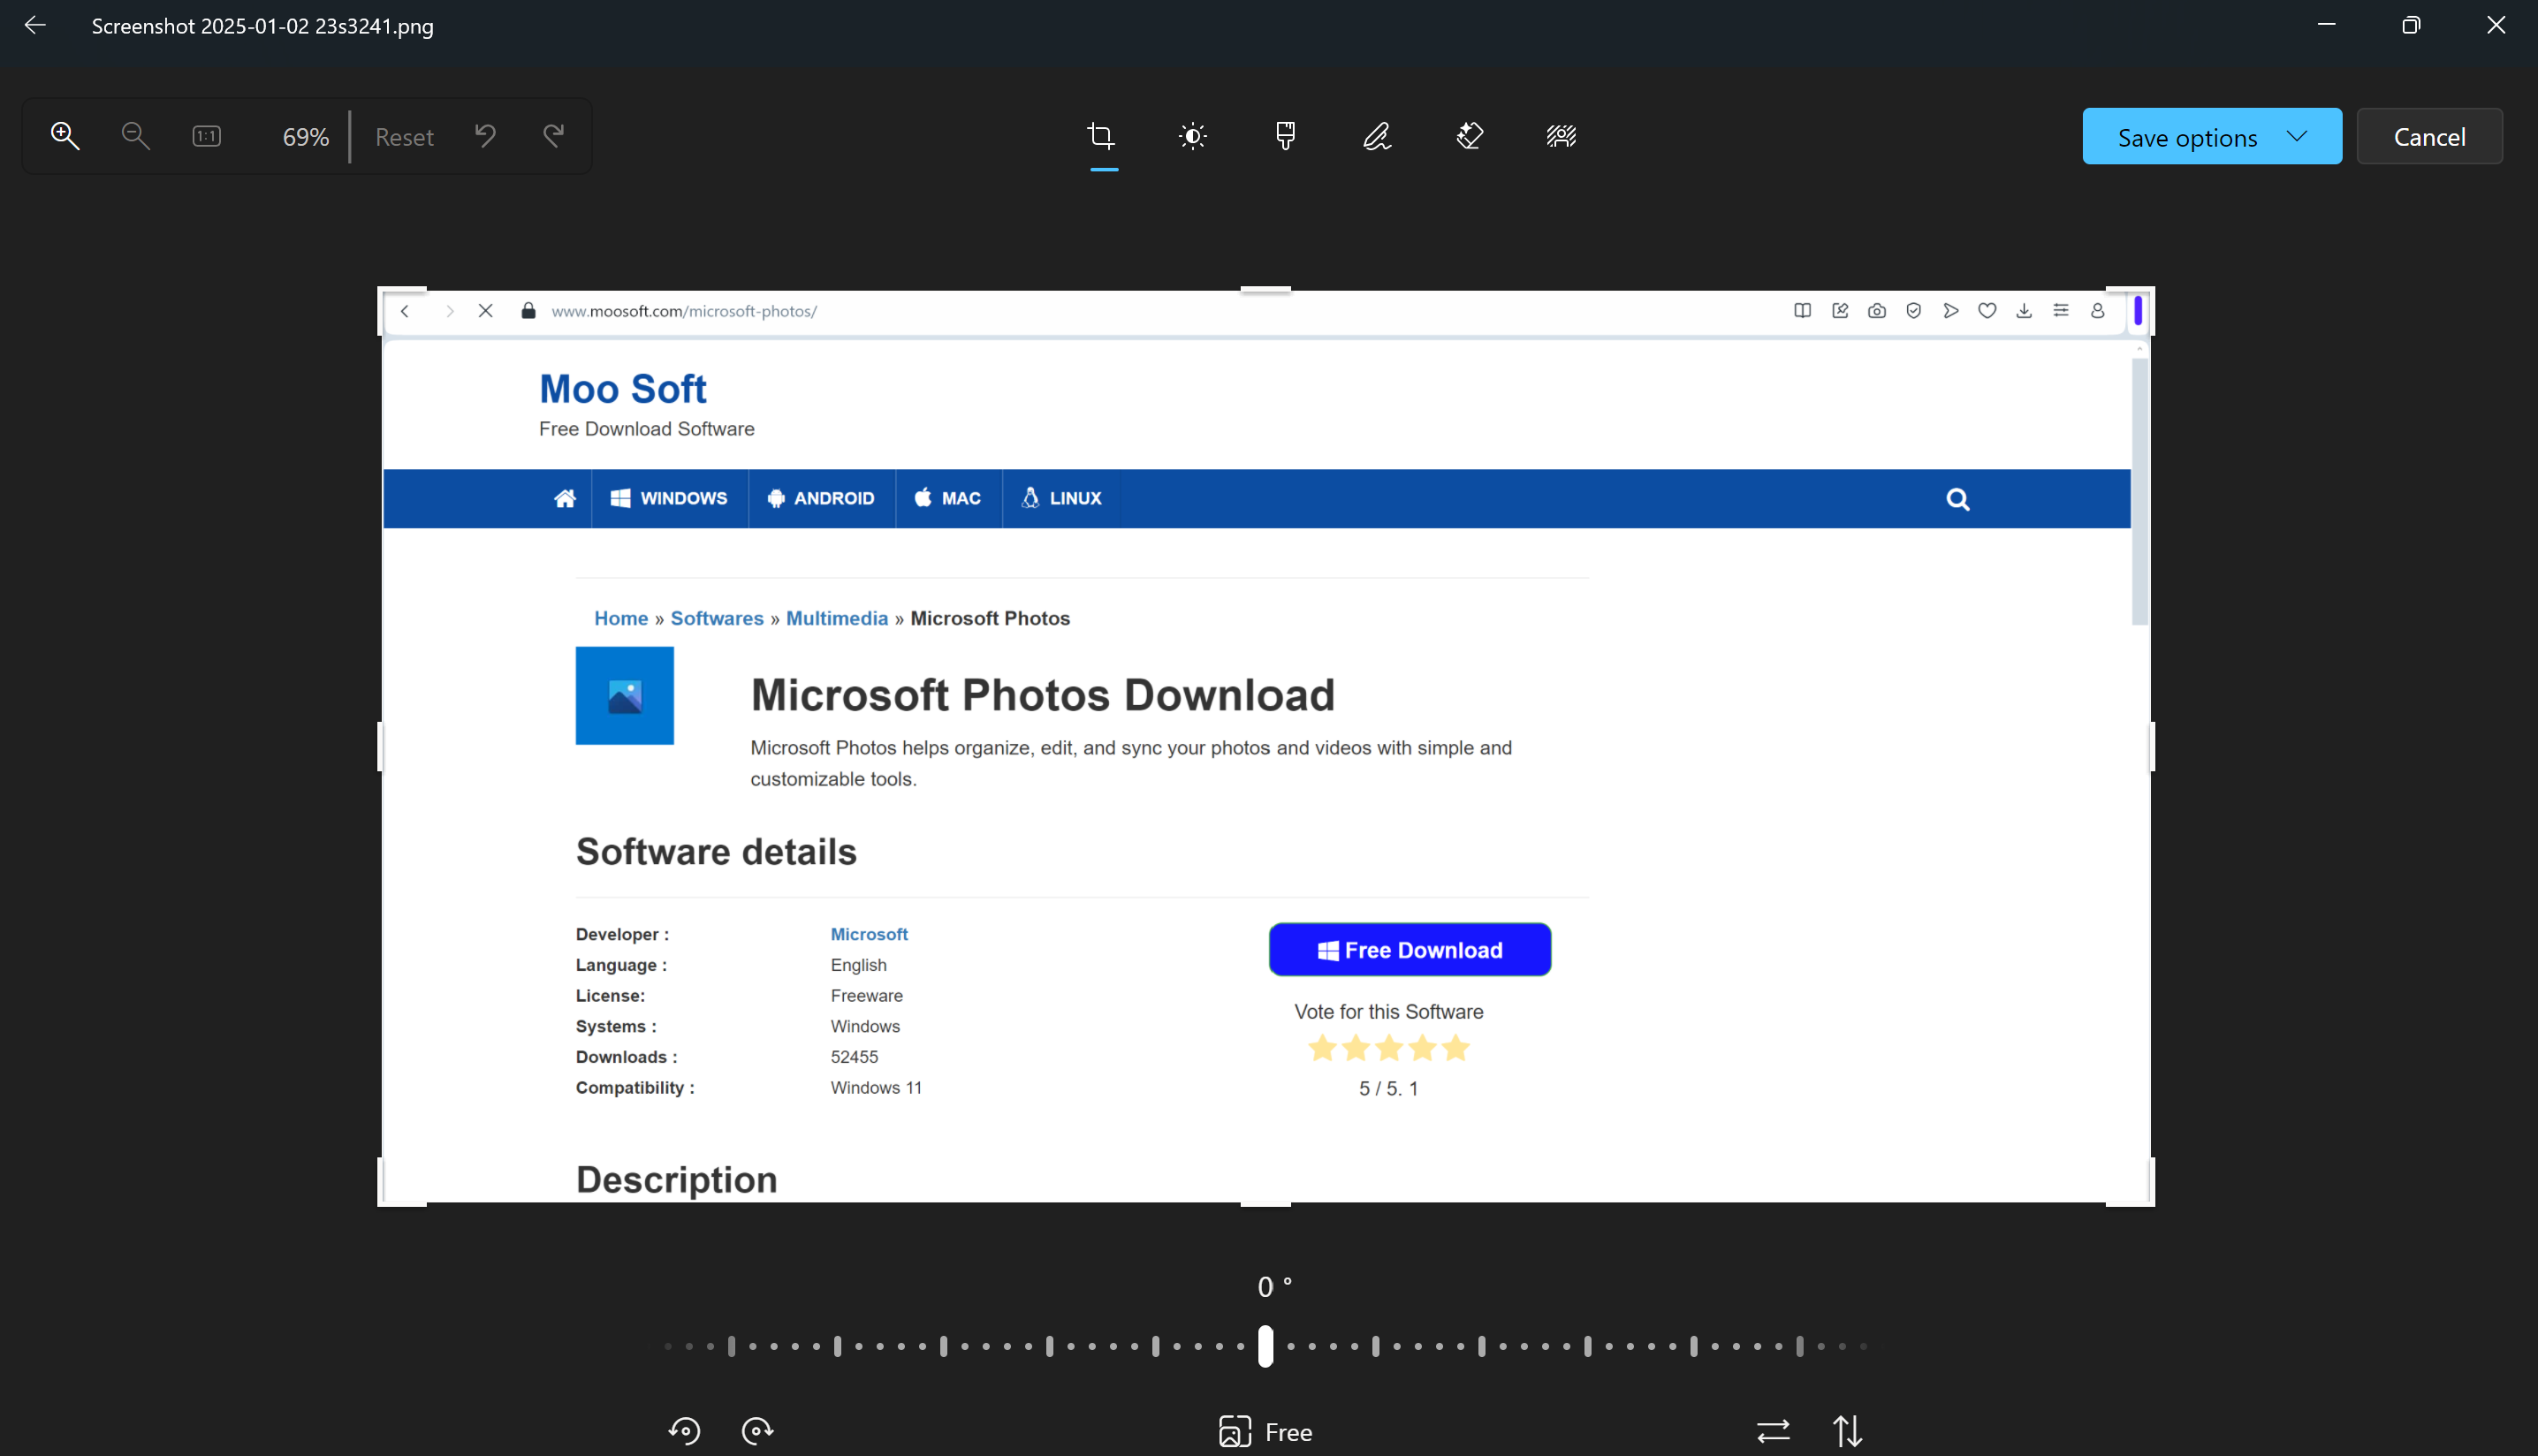Click the Microsoft Photos app thumbnail

[x=625, y=696]
